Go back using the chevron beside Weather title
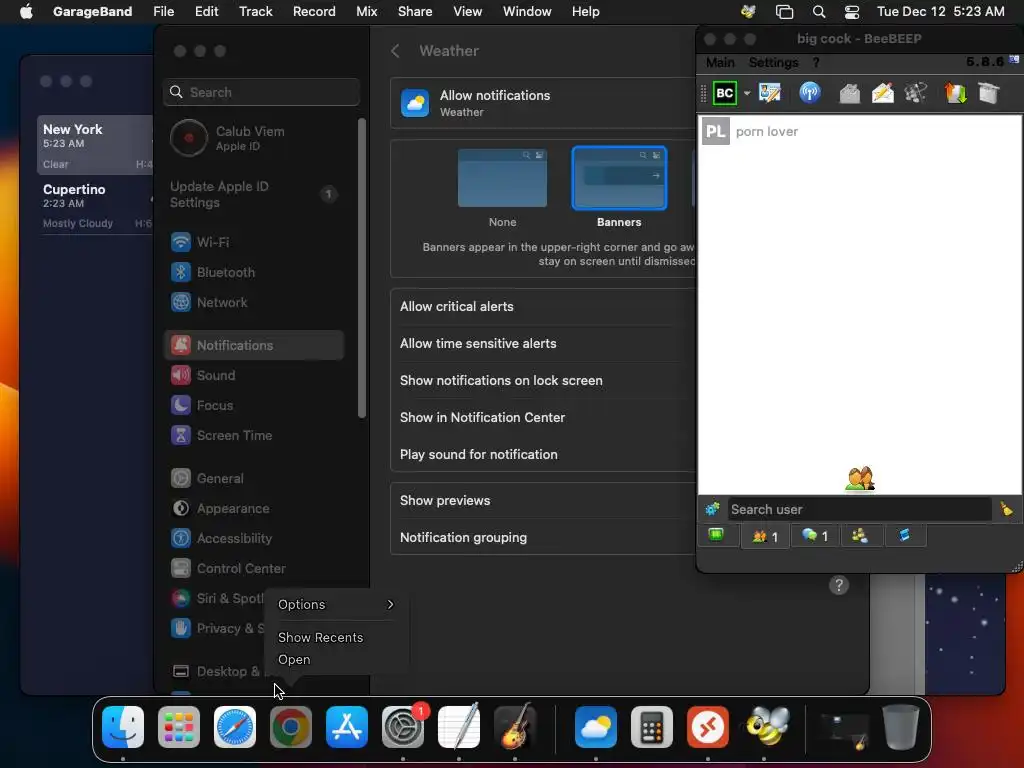Screen dimensions: 1024x768 (395, 51)
